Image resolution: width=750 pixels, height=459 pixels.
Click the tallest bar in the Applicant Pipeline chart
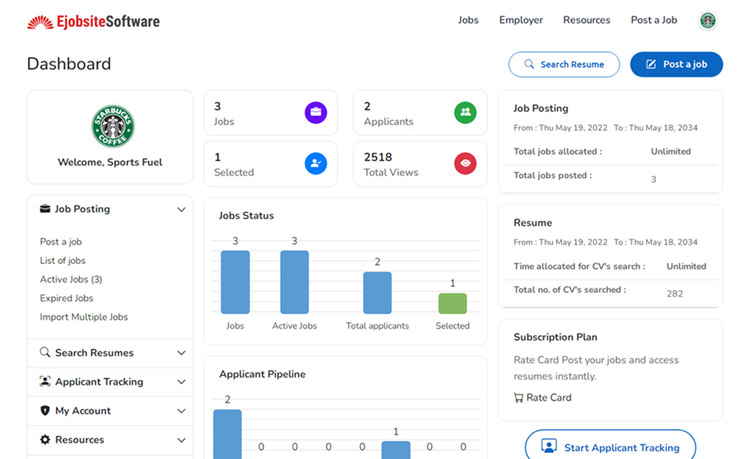(227, 434)
